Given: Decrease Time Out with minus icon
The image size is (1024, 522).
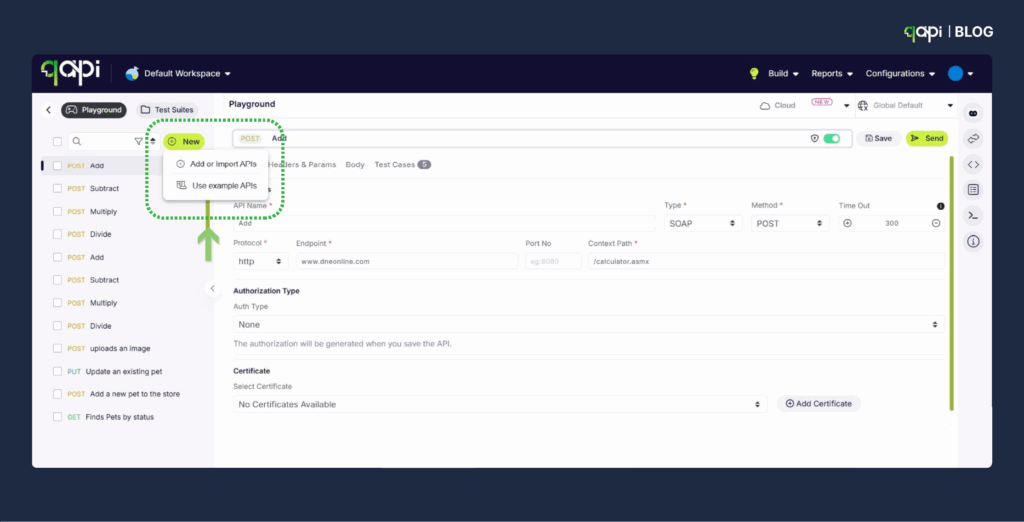Looking at the screenshot, I should click(936, 223).
